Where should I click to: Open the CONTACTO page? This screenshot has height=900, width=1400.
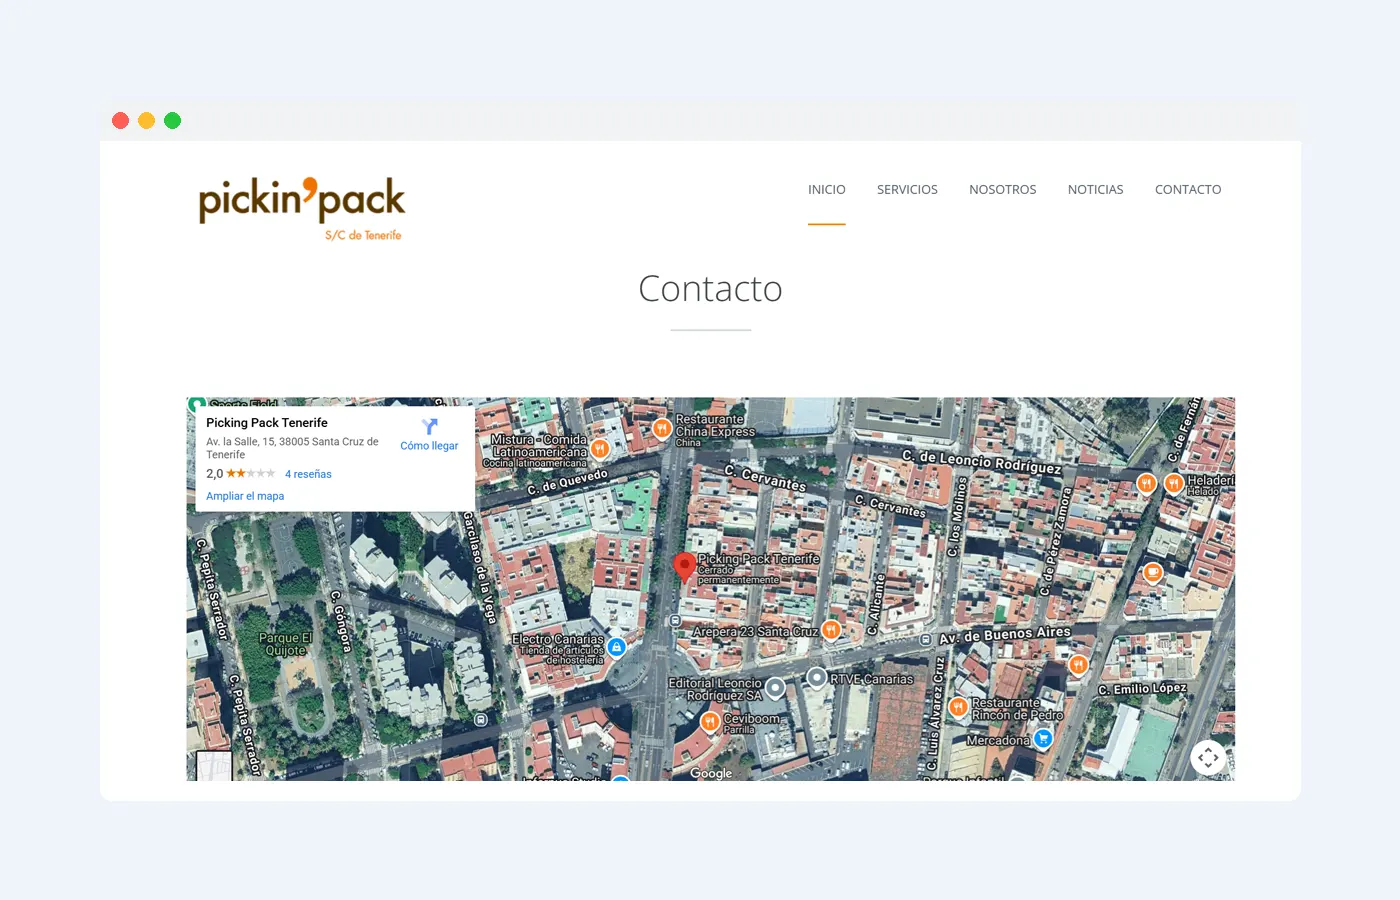click(x=1188, y=189)
